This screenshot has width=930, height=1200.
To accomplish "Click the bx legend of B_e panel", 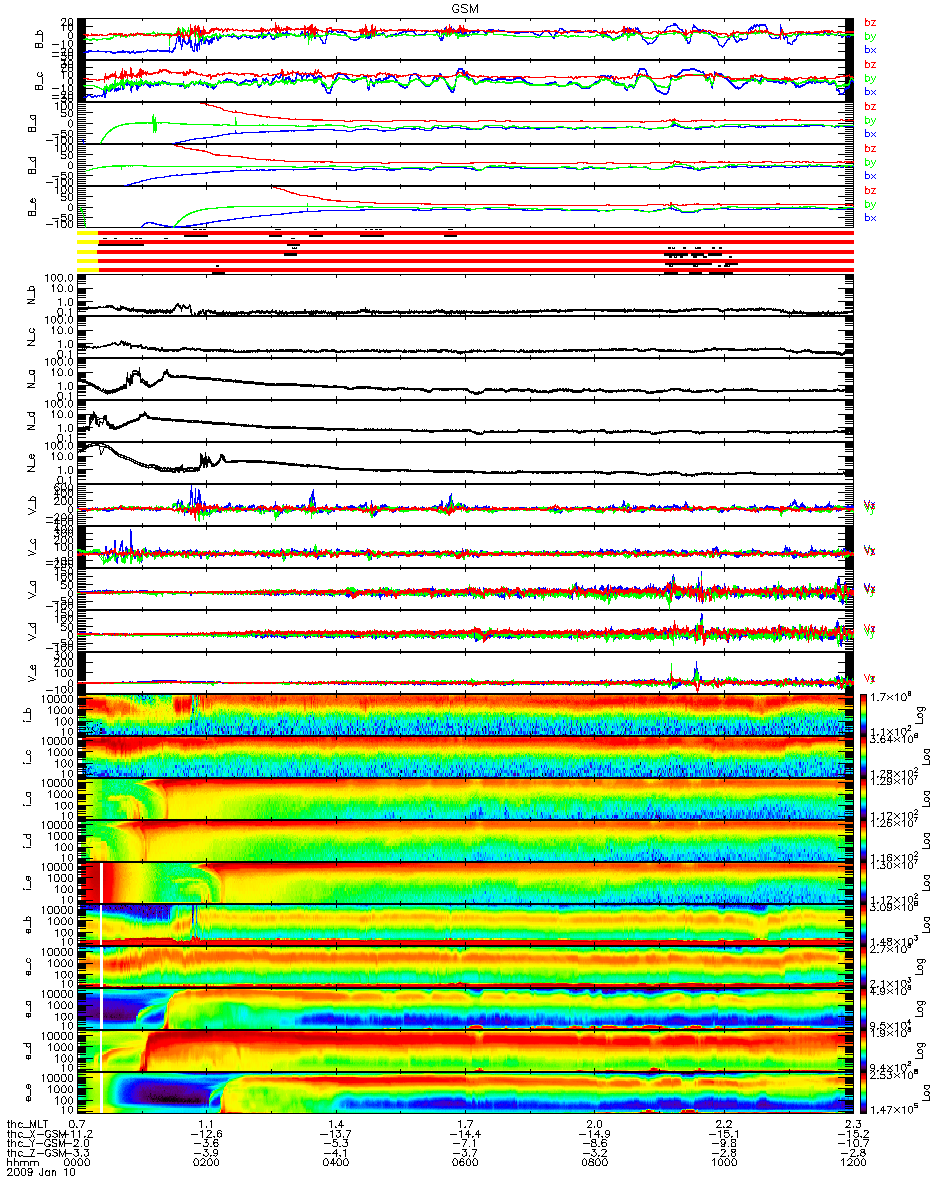I will (869, 218).
